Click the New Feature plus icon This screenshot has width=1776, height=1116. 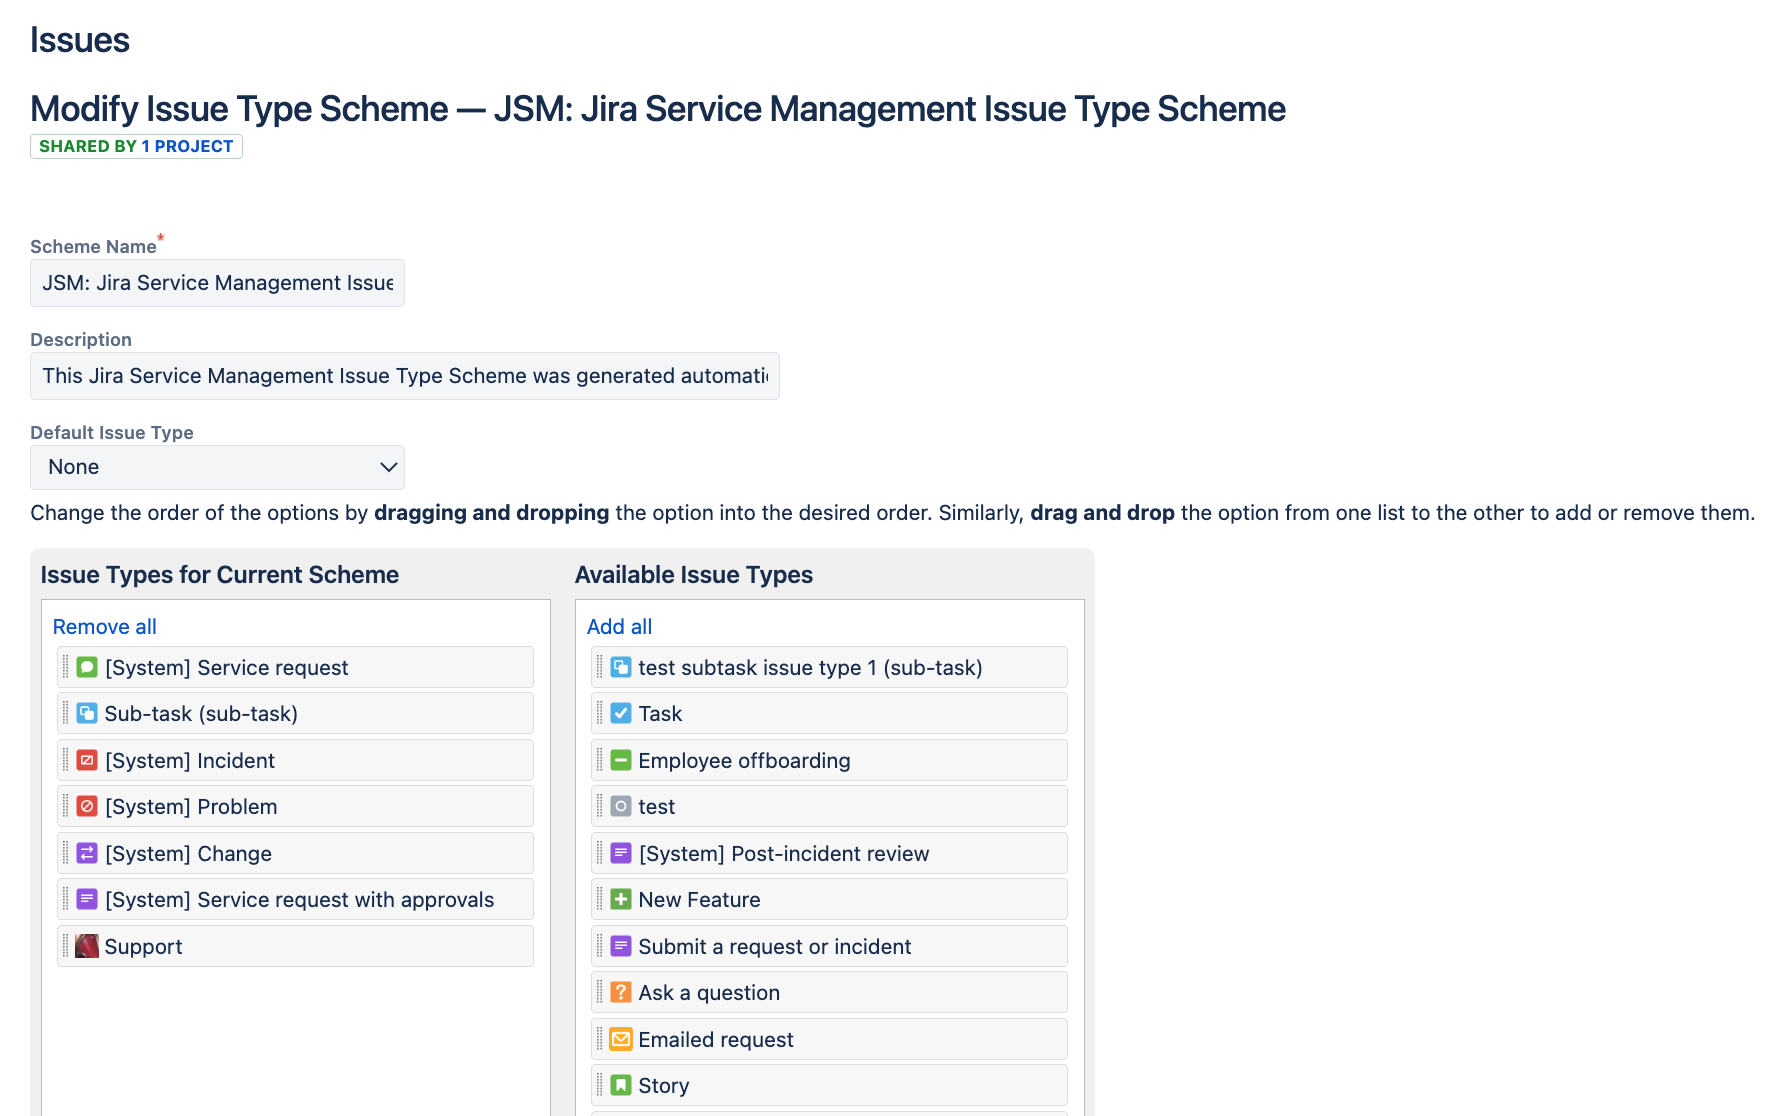621,899
